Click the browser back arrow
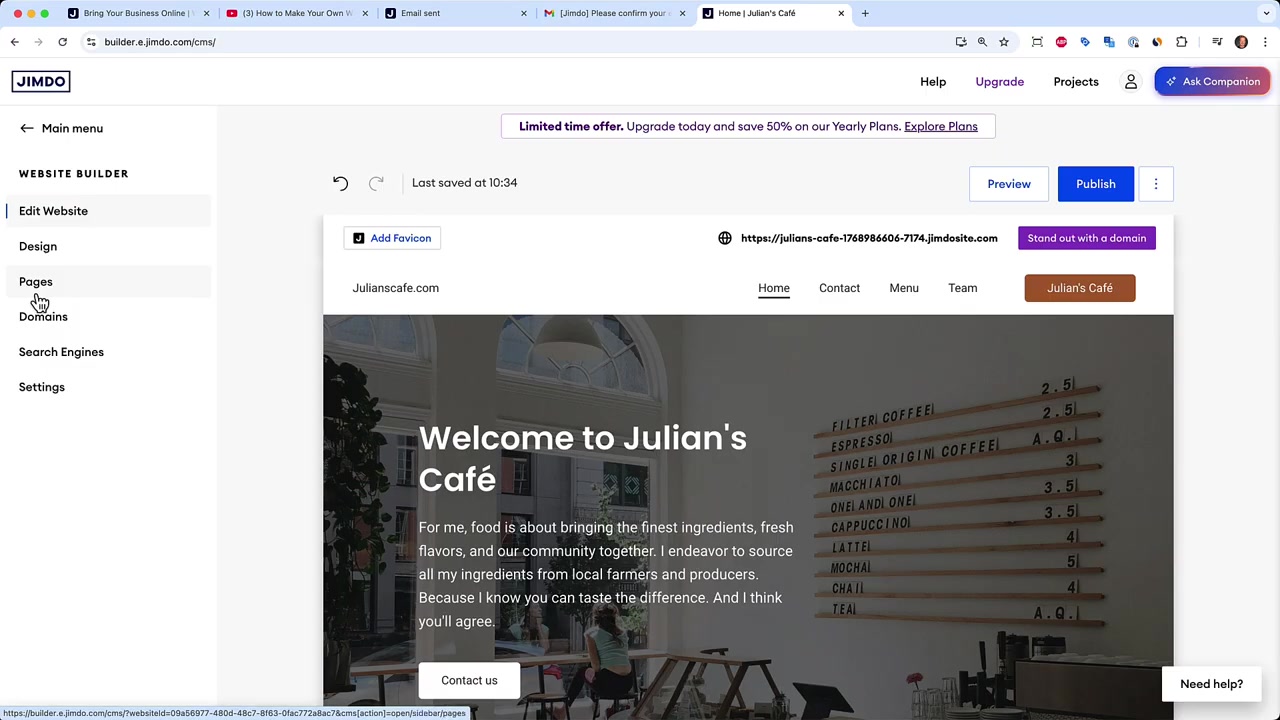The image size is (1280, 720). point(15,42)
